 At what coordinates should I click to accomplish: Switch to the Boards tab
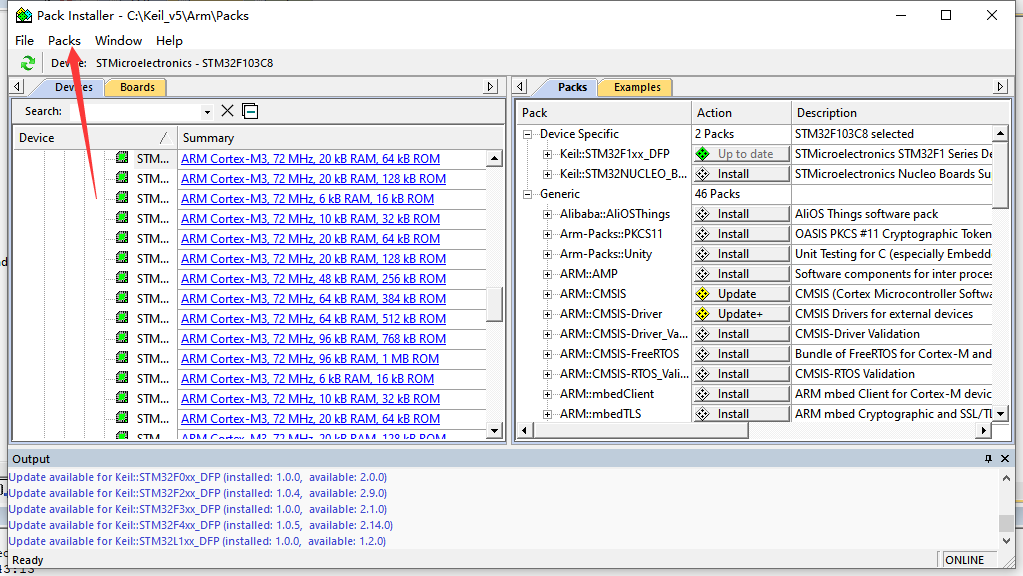(137, 87)
